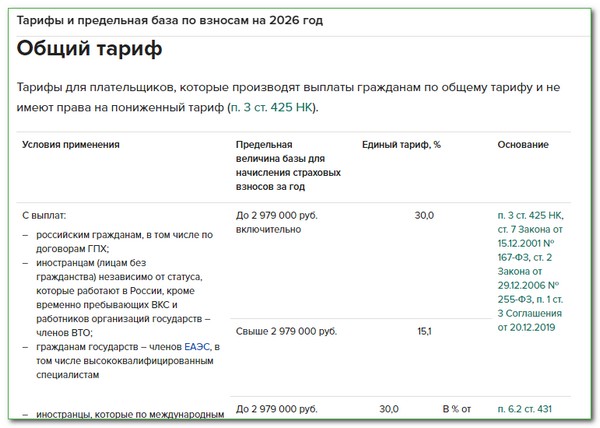Click the Основание column header
Viewport: 600px width, 428px height.
pos(523,144)
